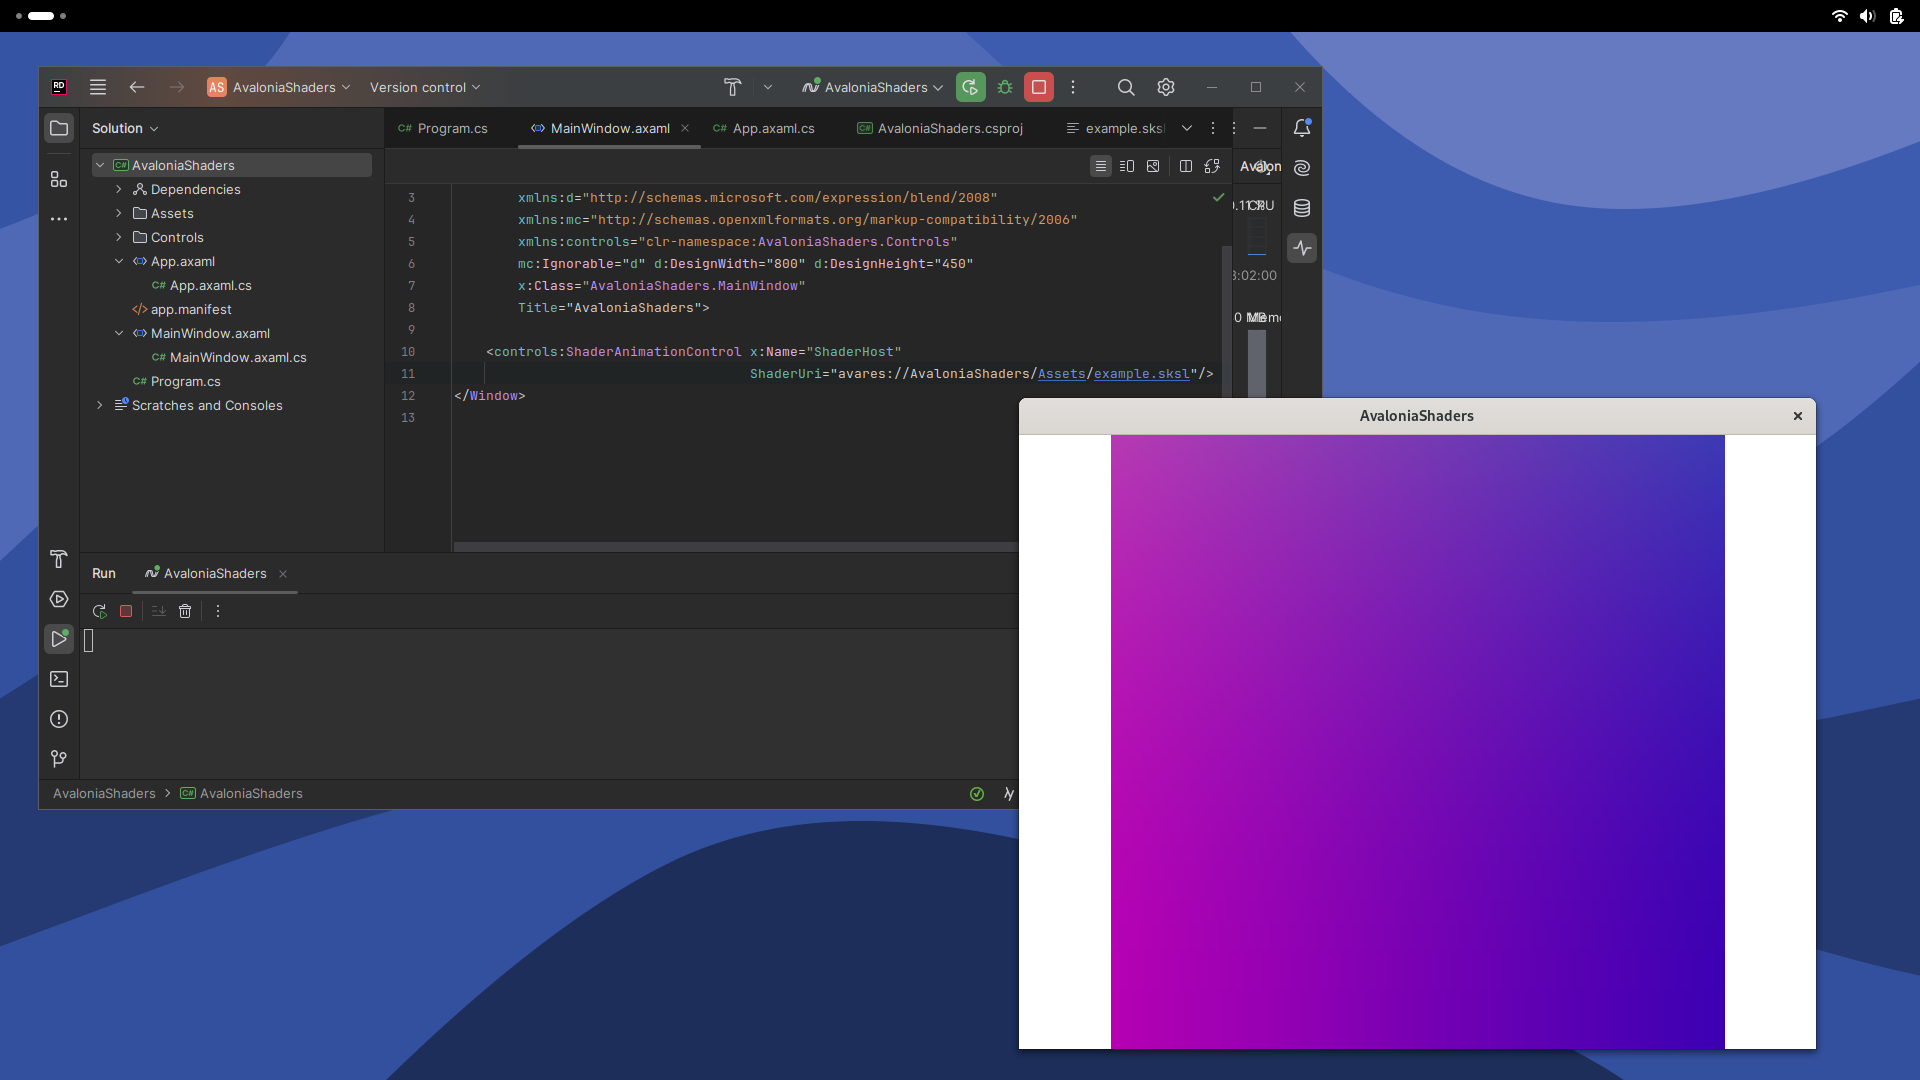This screenshot has width=1920, height=1080.
Task: Expand the Controls folder in solution tree
Action: coord(116,236)
